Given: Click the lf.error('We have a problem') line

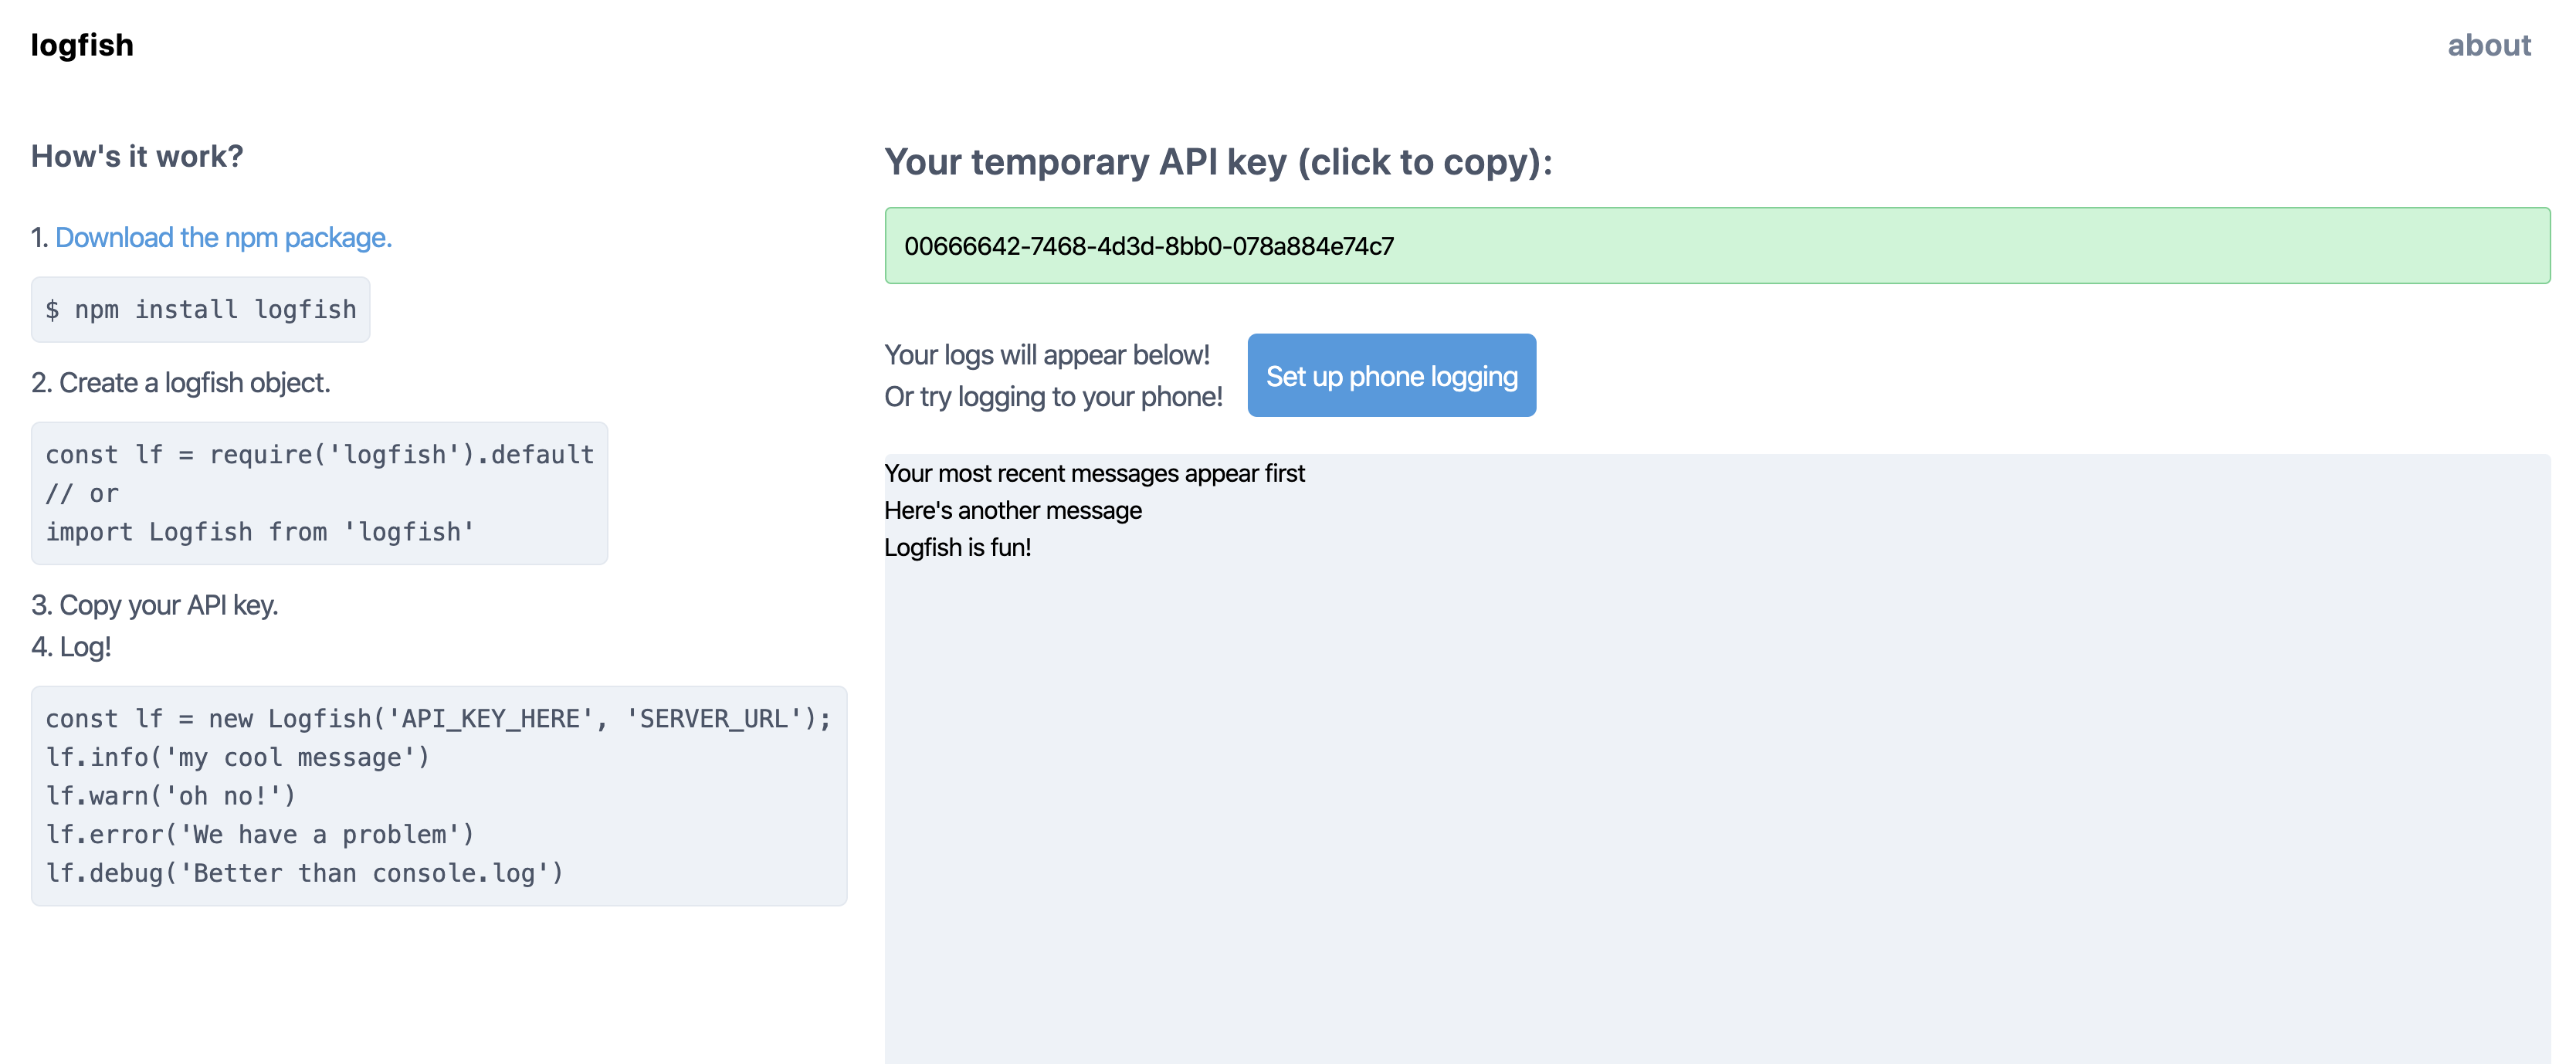Looking at the screenshot, I should 260,835.
